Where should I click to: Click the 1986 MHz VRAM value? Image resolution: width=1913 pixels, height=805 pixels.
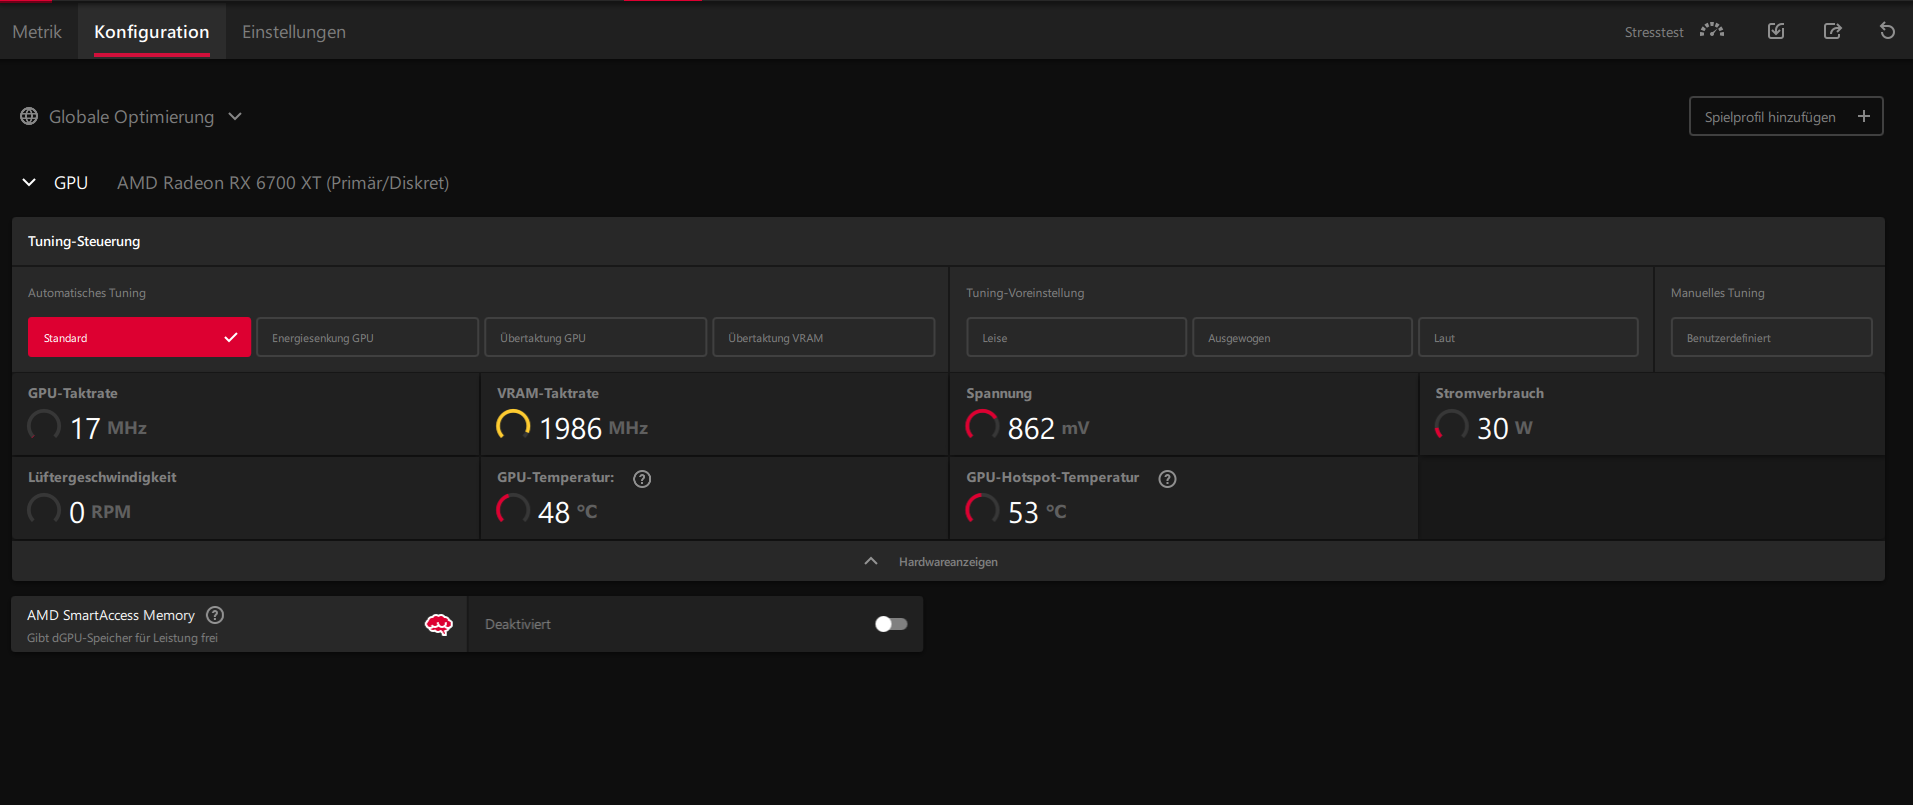point(594,428)
